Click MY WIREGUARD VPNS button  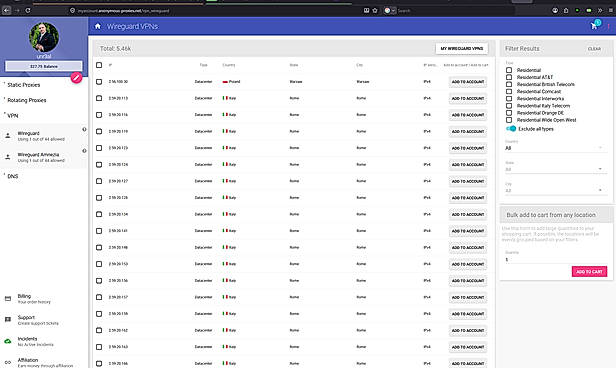click(462, 48)
